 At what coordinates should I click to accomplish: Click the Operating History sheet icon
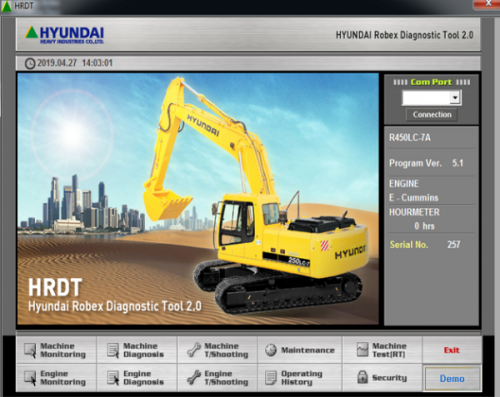(x=271, y=378)
